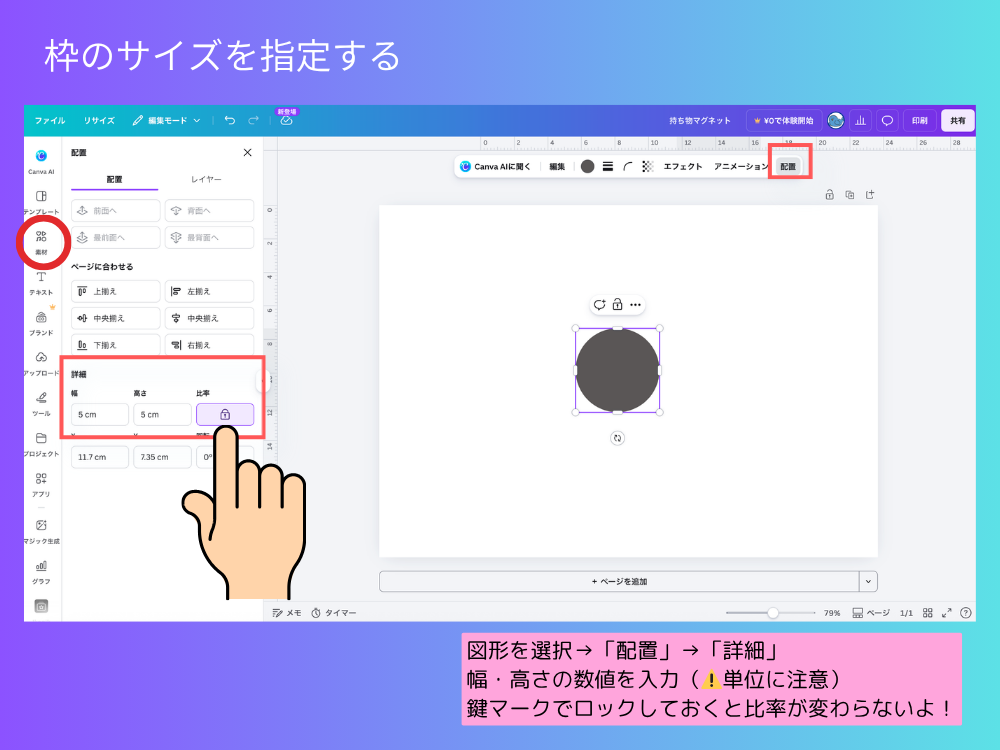
Task: Click the 印刷 print button
Action: coord(920,120)
